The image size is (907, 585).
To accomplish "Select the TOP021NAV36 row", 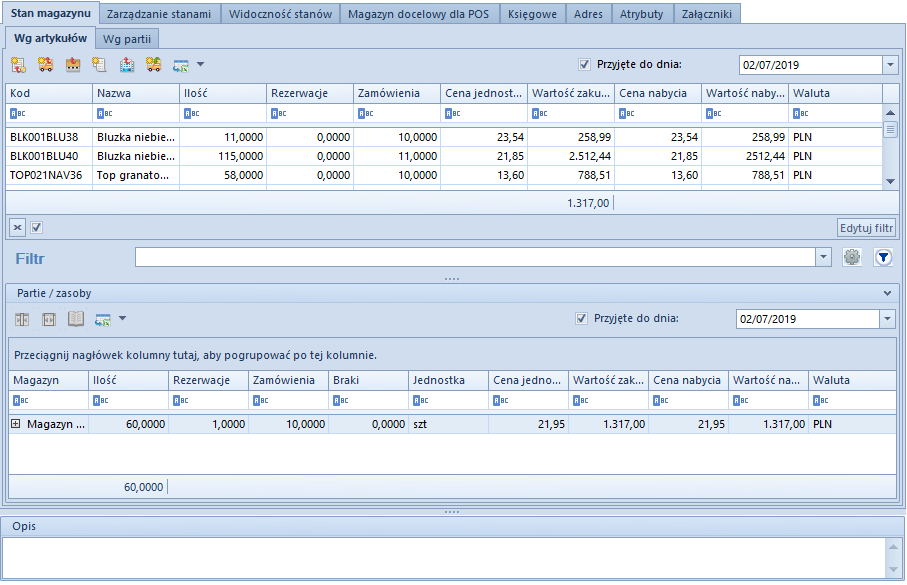I will [444, 175].
